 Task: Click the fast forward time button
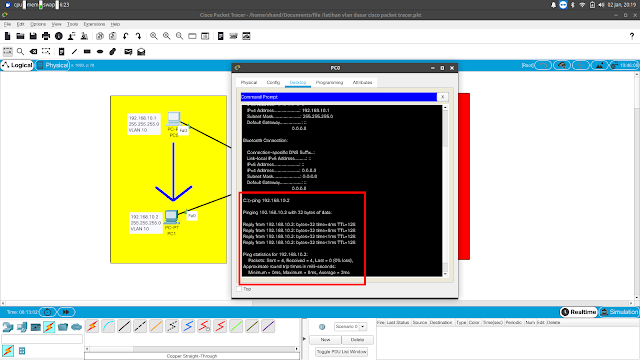[66, 312]
